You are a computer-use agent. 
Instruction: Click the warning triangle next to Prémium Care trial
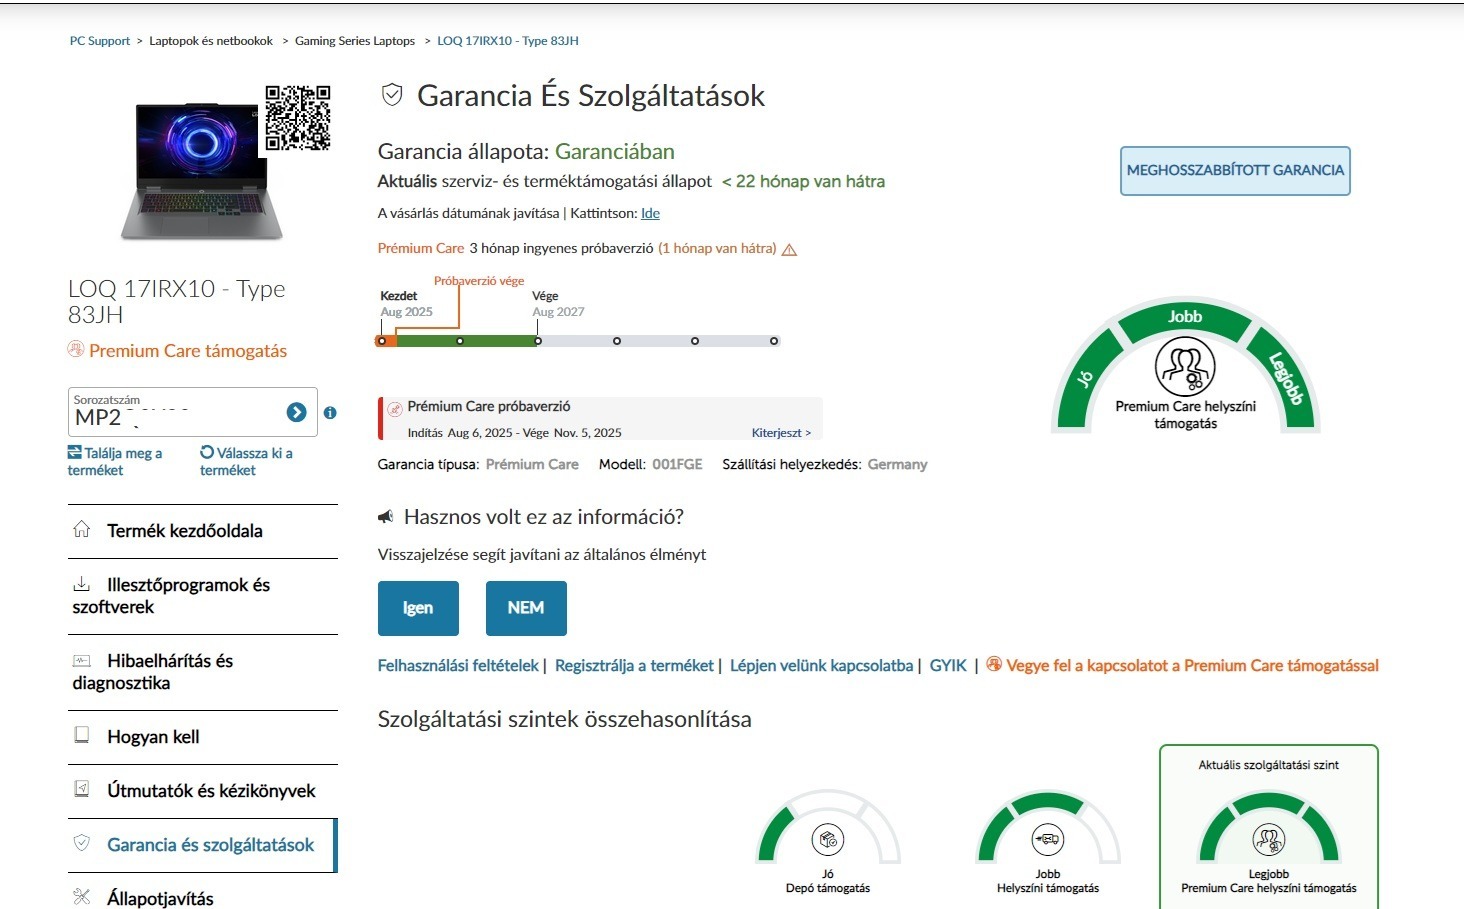click(x=789, y=249)
